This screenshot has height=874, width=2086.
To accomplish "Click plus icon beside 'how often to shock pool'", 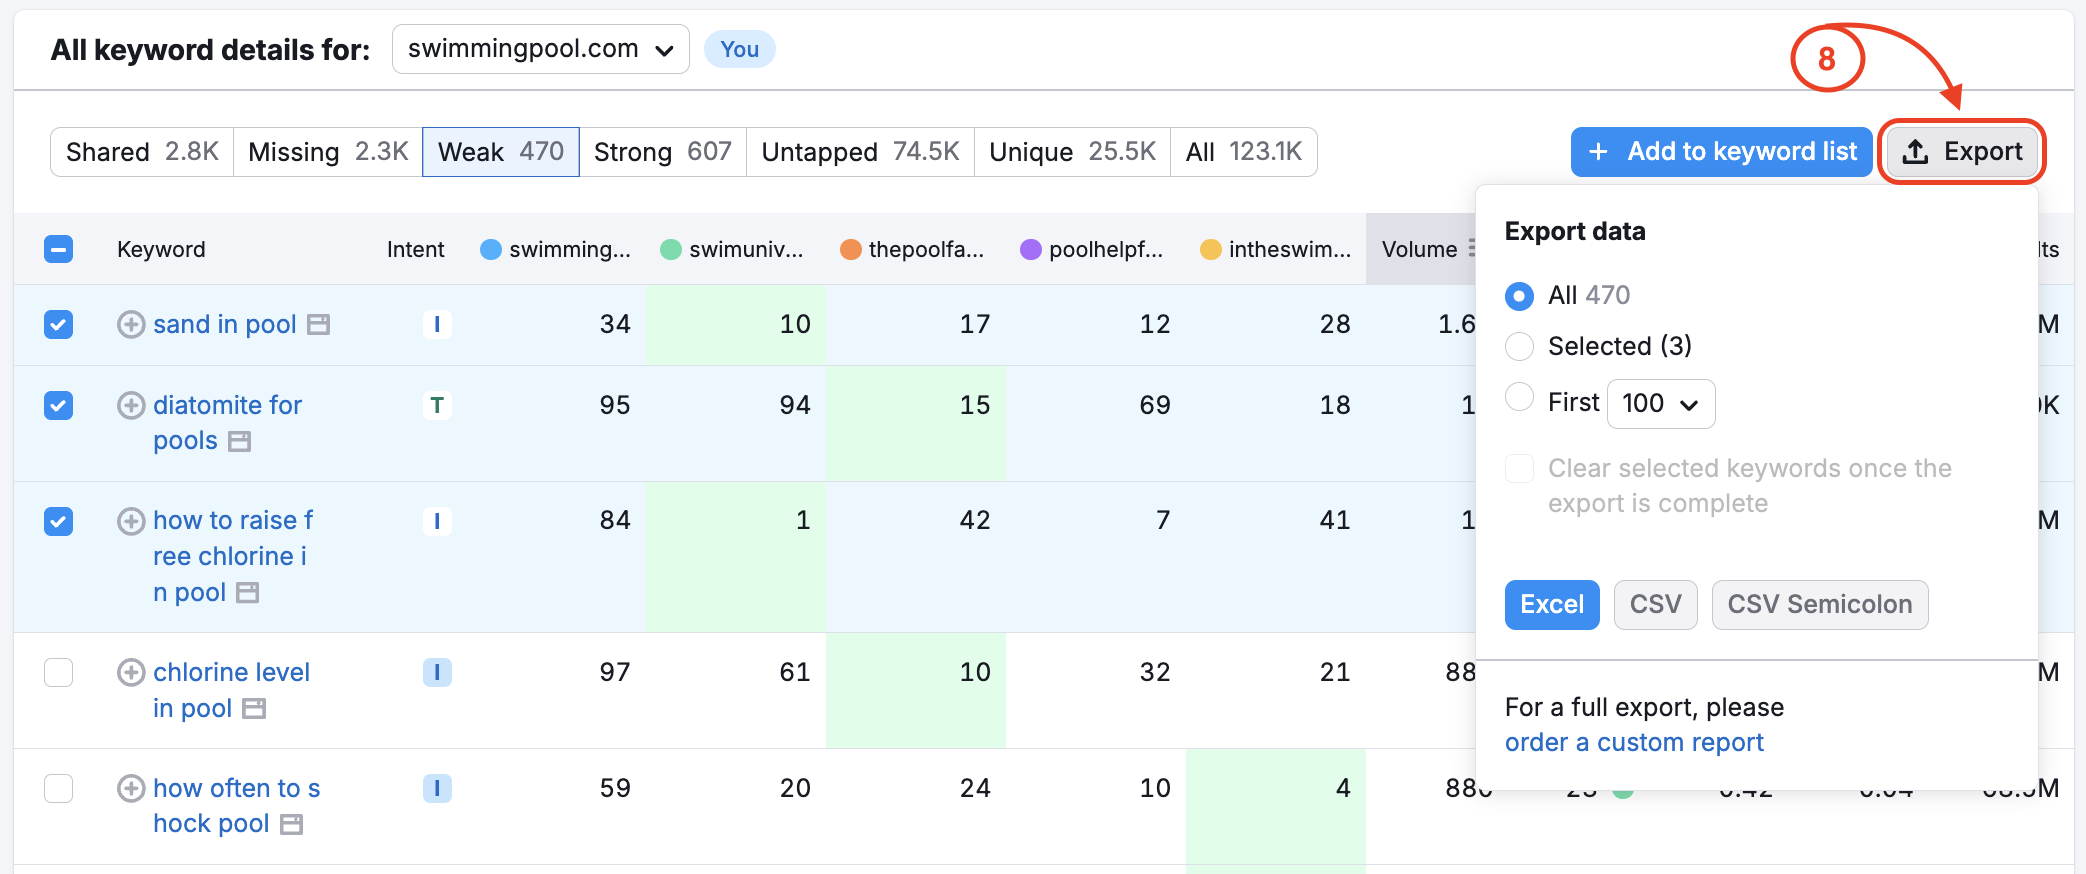I will [131, 789].
